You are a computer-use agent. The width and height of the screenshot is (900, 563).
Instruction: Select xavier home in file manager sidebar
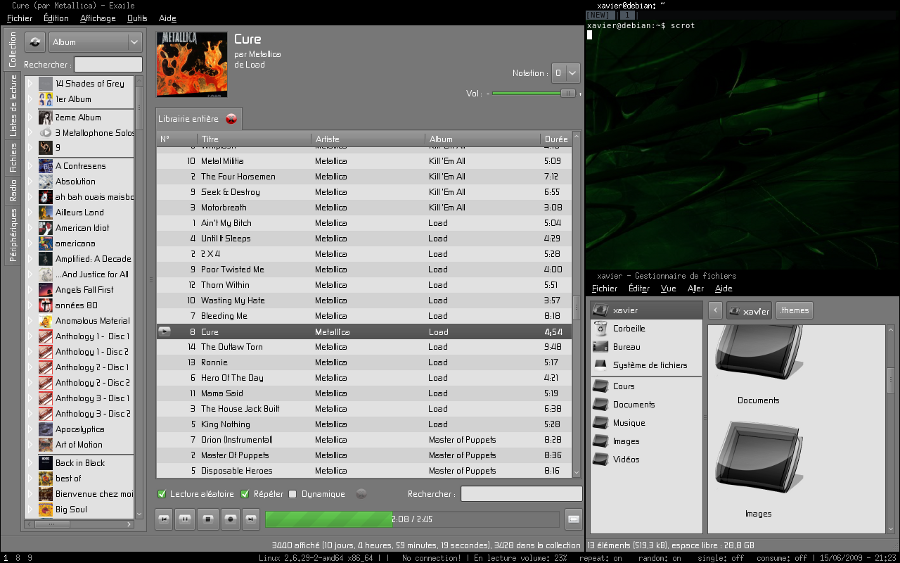click(646, 310)
